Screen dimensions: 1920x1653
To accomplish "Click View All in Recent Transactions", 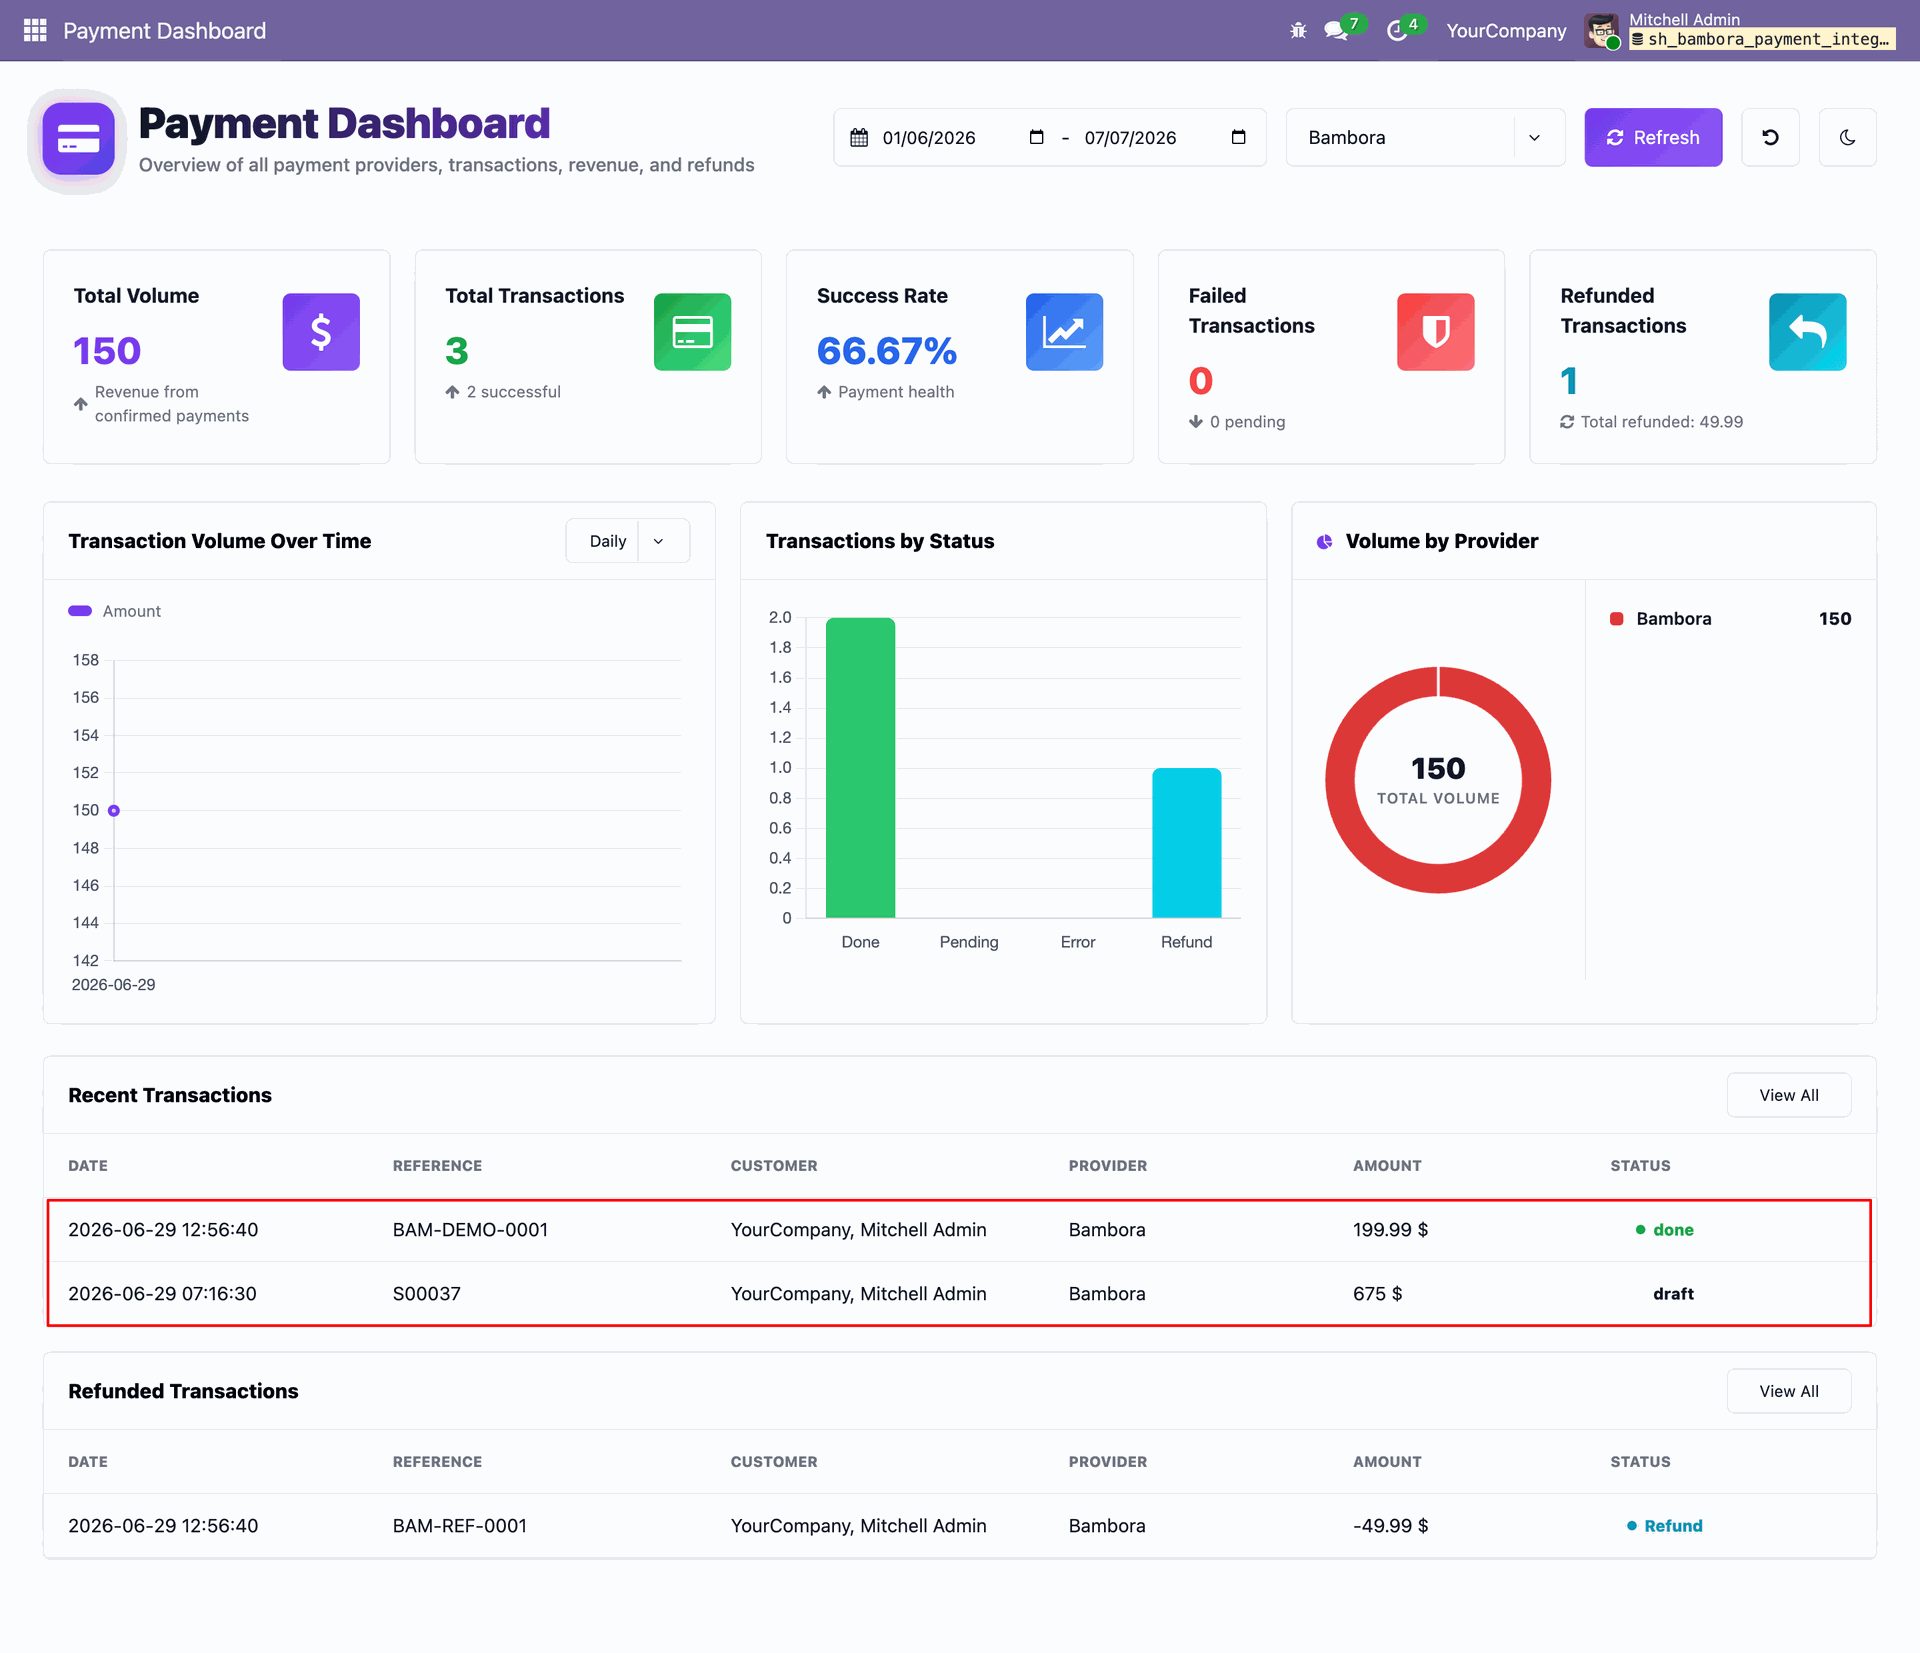I will (1788, 1095).
